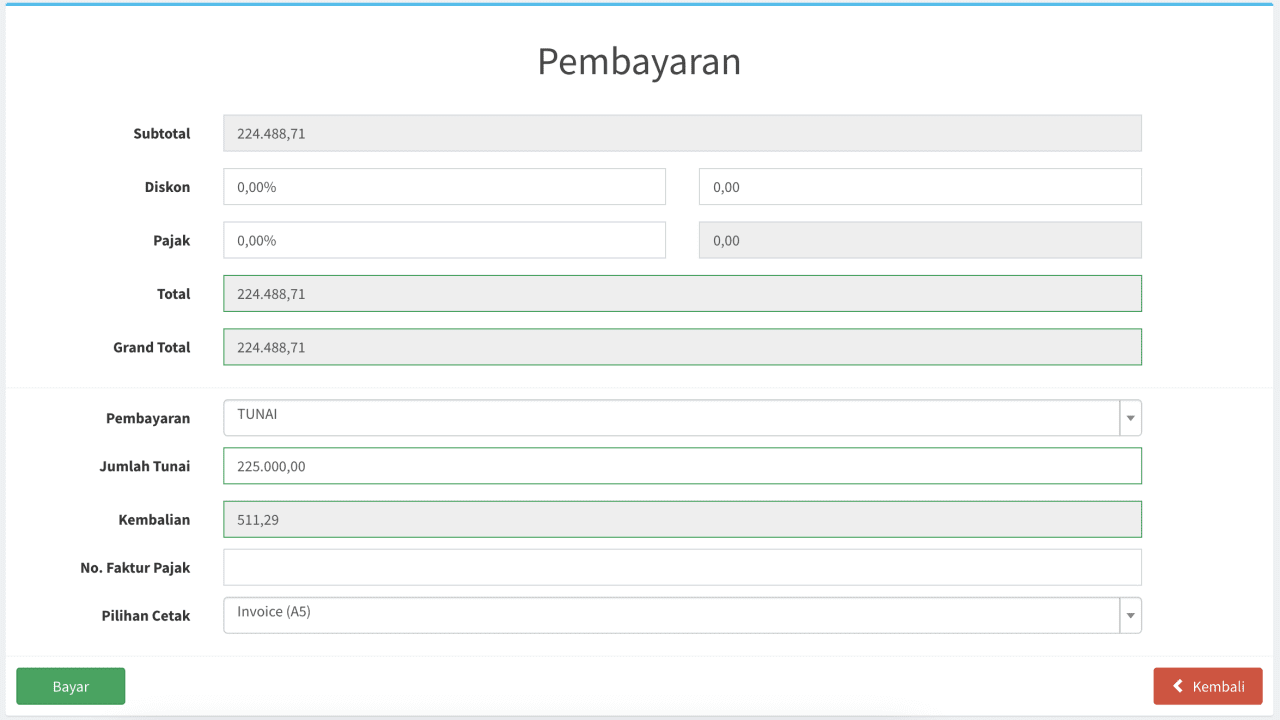Click the Jumlah Tunai input field

[x=682, y=466]
